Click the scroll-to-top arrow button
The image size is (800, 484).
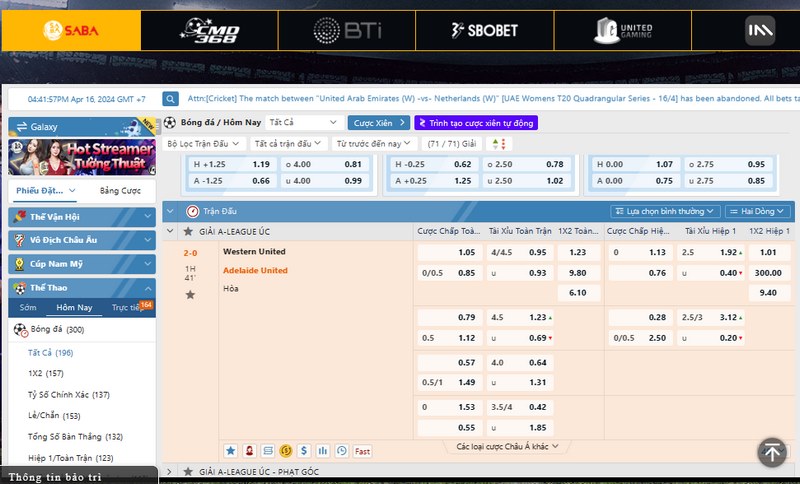coord(771,452)
